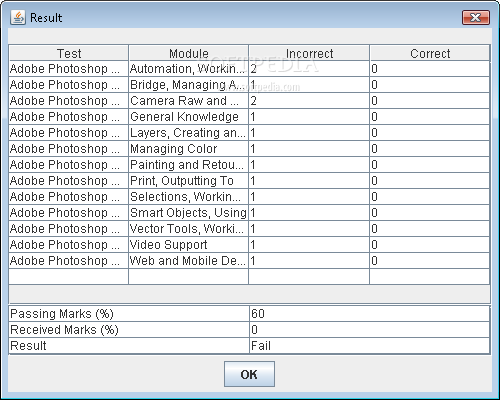This screenshot has width=500, height=400.
Task: Select the General Knowledge module cell
Action: pyautogui.click(x=189, y=117)
